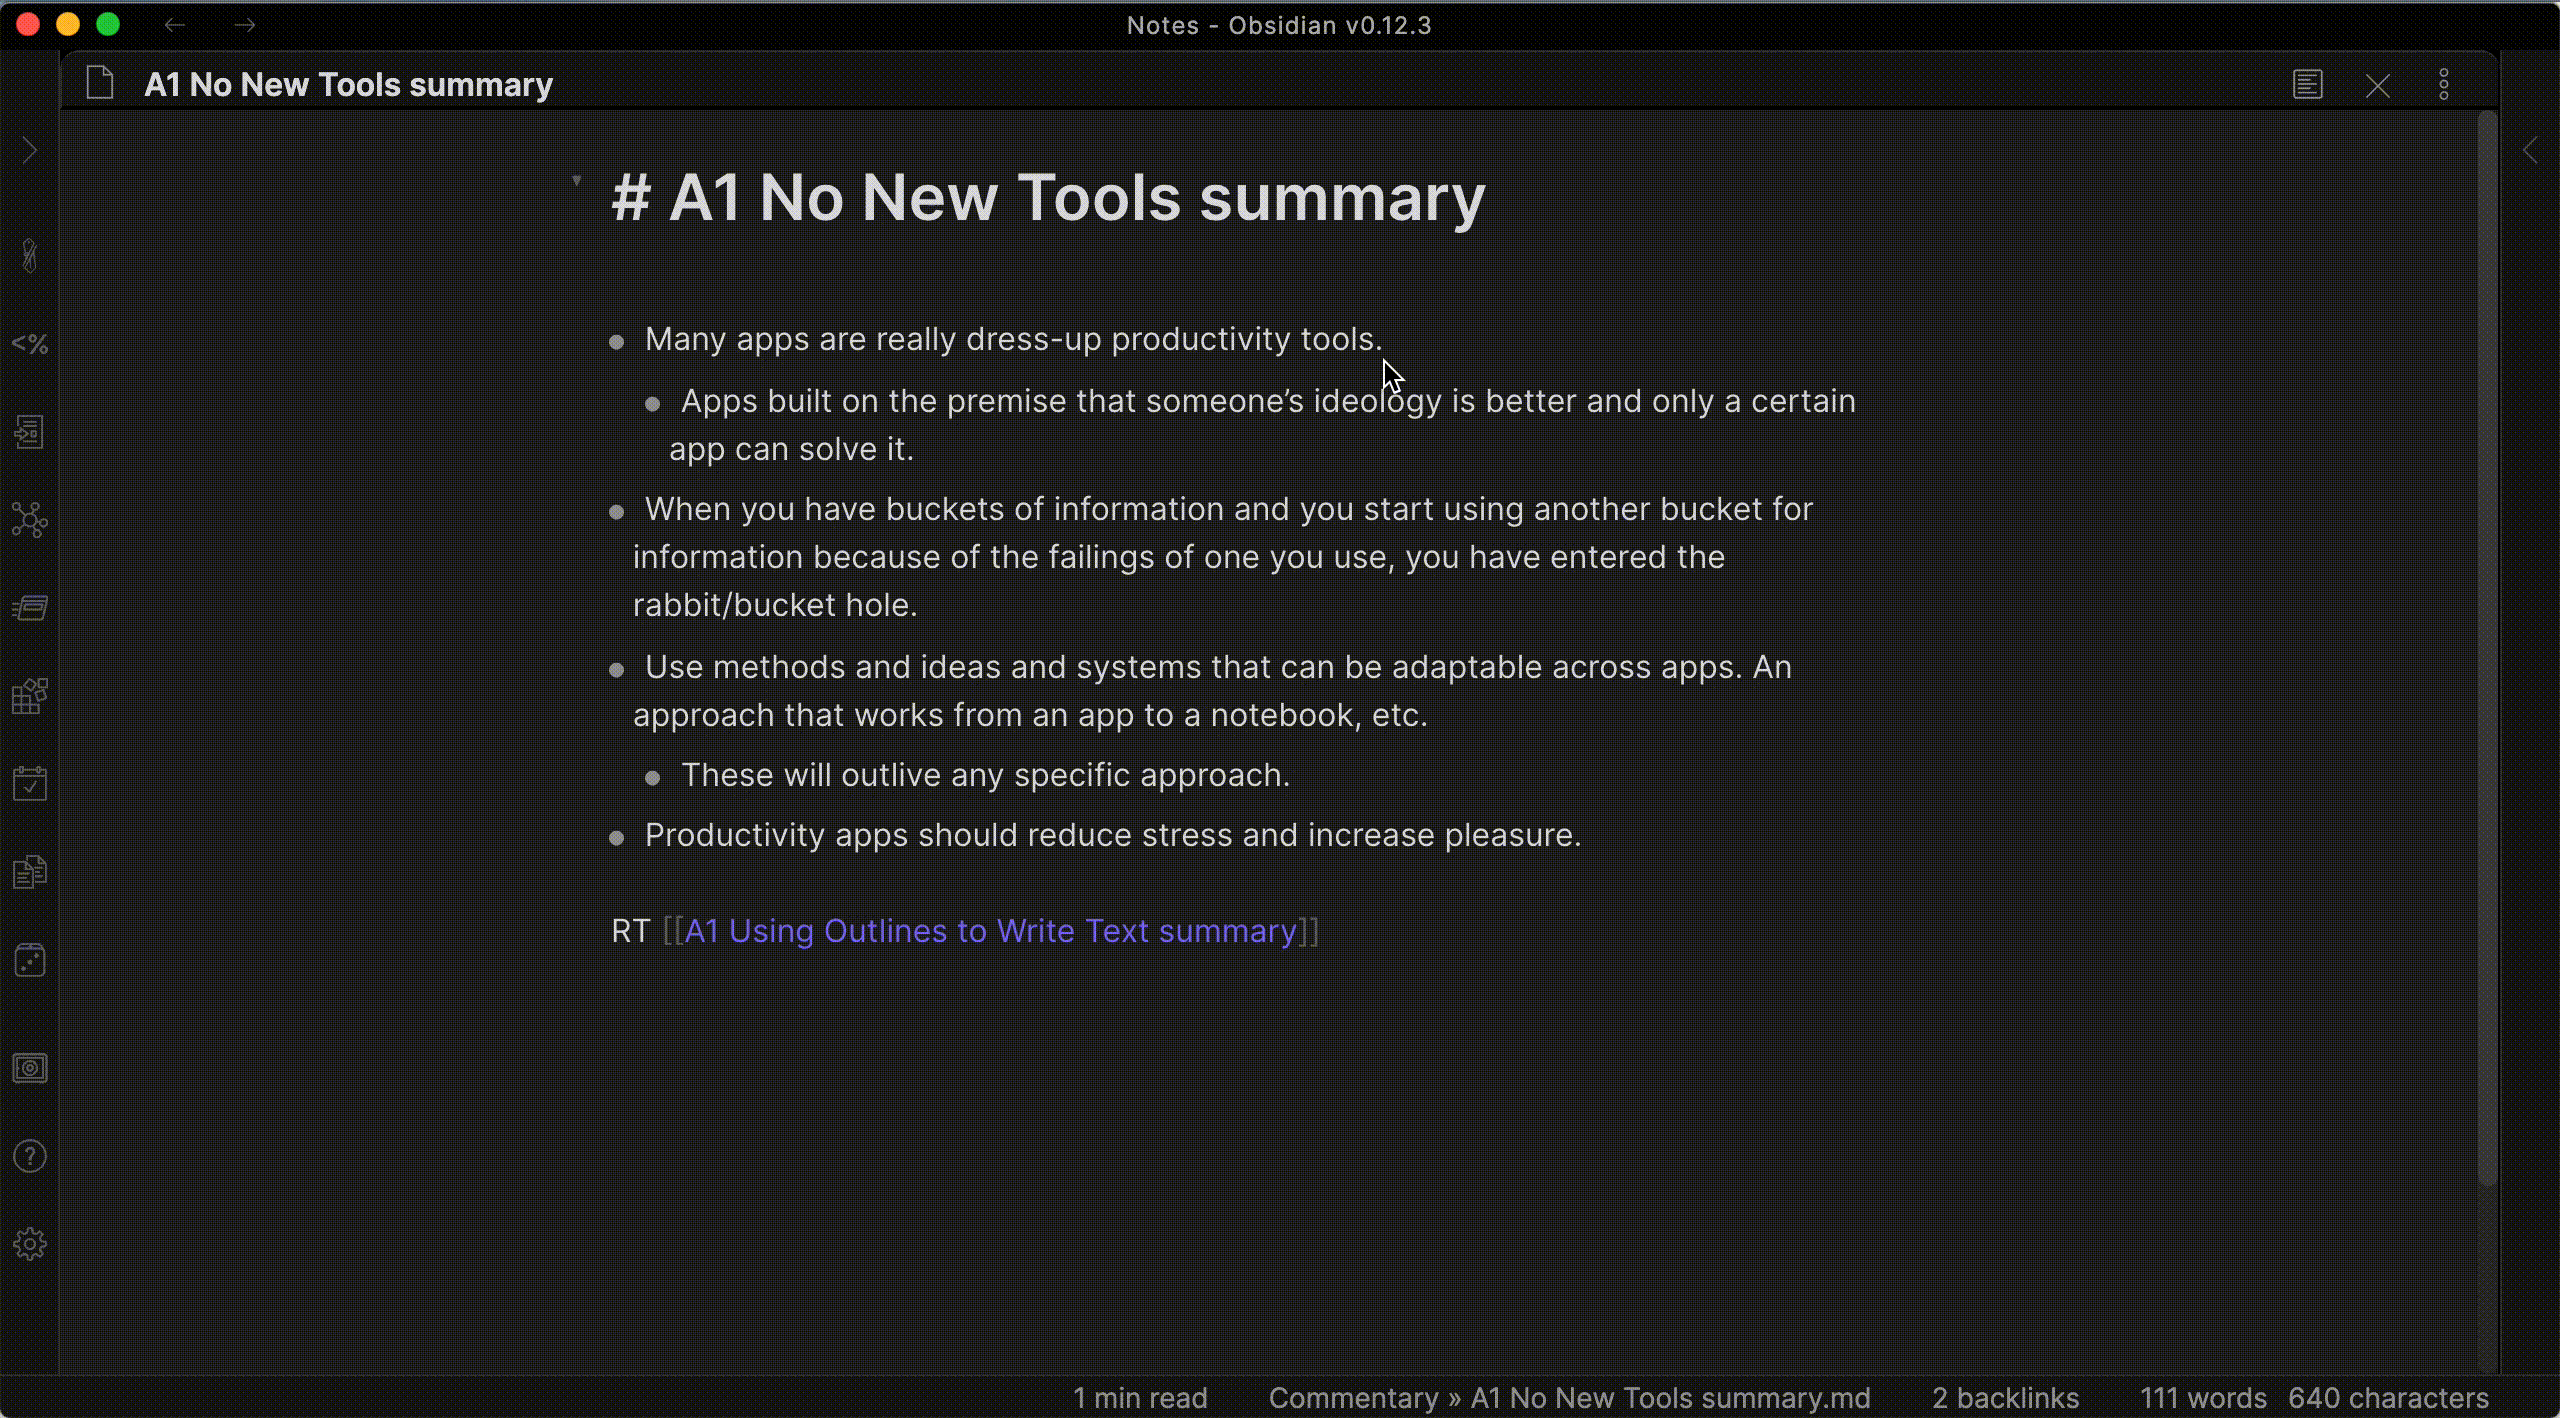Image resolution: width=2560 pixels, height=1418 pixels.
Task: Open Obsidian settings gear
Action: coord(30,1244)
